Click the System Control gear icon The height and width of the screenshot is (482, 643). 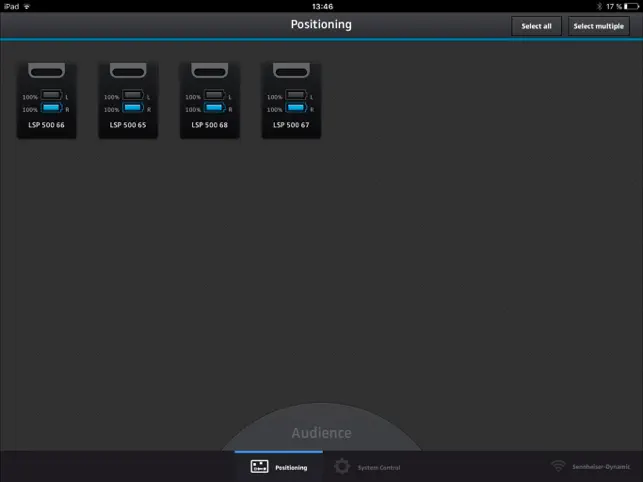coord(342,466)
